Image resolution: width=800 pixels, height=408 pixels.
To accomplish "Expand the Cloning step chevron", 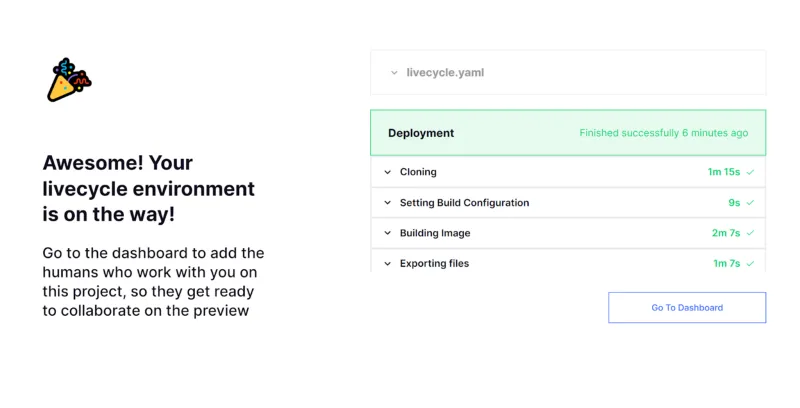I will coord(388,172).
